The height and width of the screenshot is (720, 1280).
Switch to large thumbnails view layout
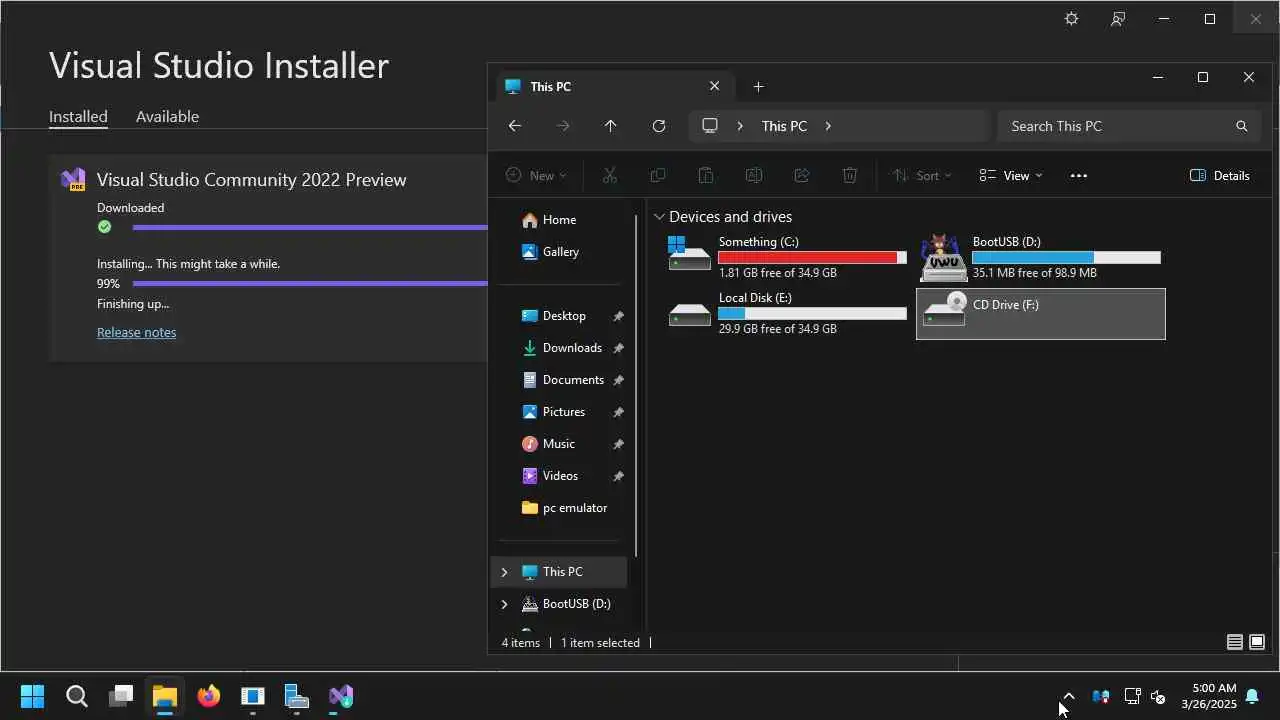tap(1257, 642)
